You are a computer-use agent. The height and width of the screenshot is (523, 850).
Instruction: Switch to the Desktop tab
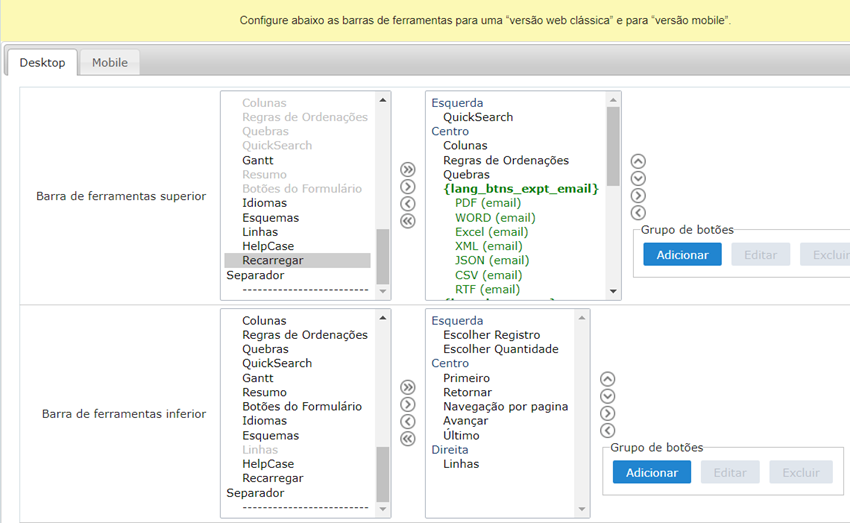tap(42, 62)
